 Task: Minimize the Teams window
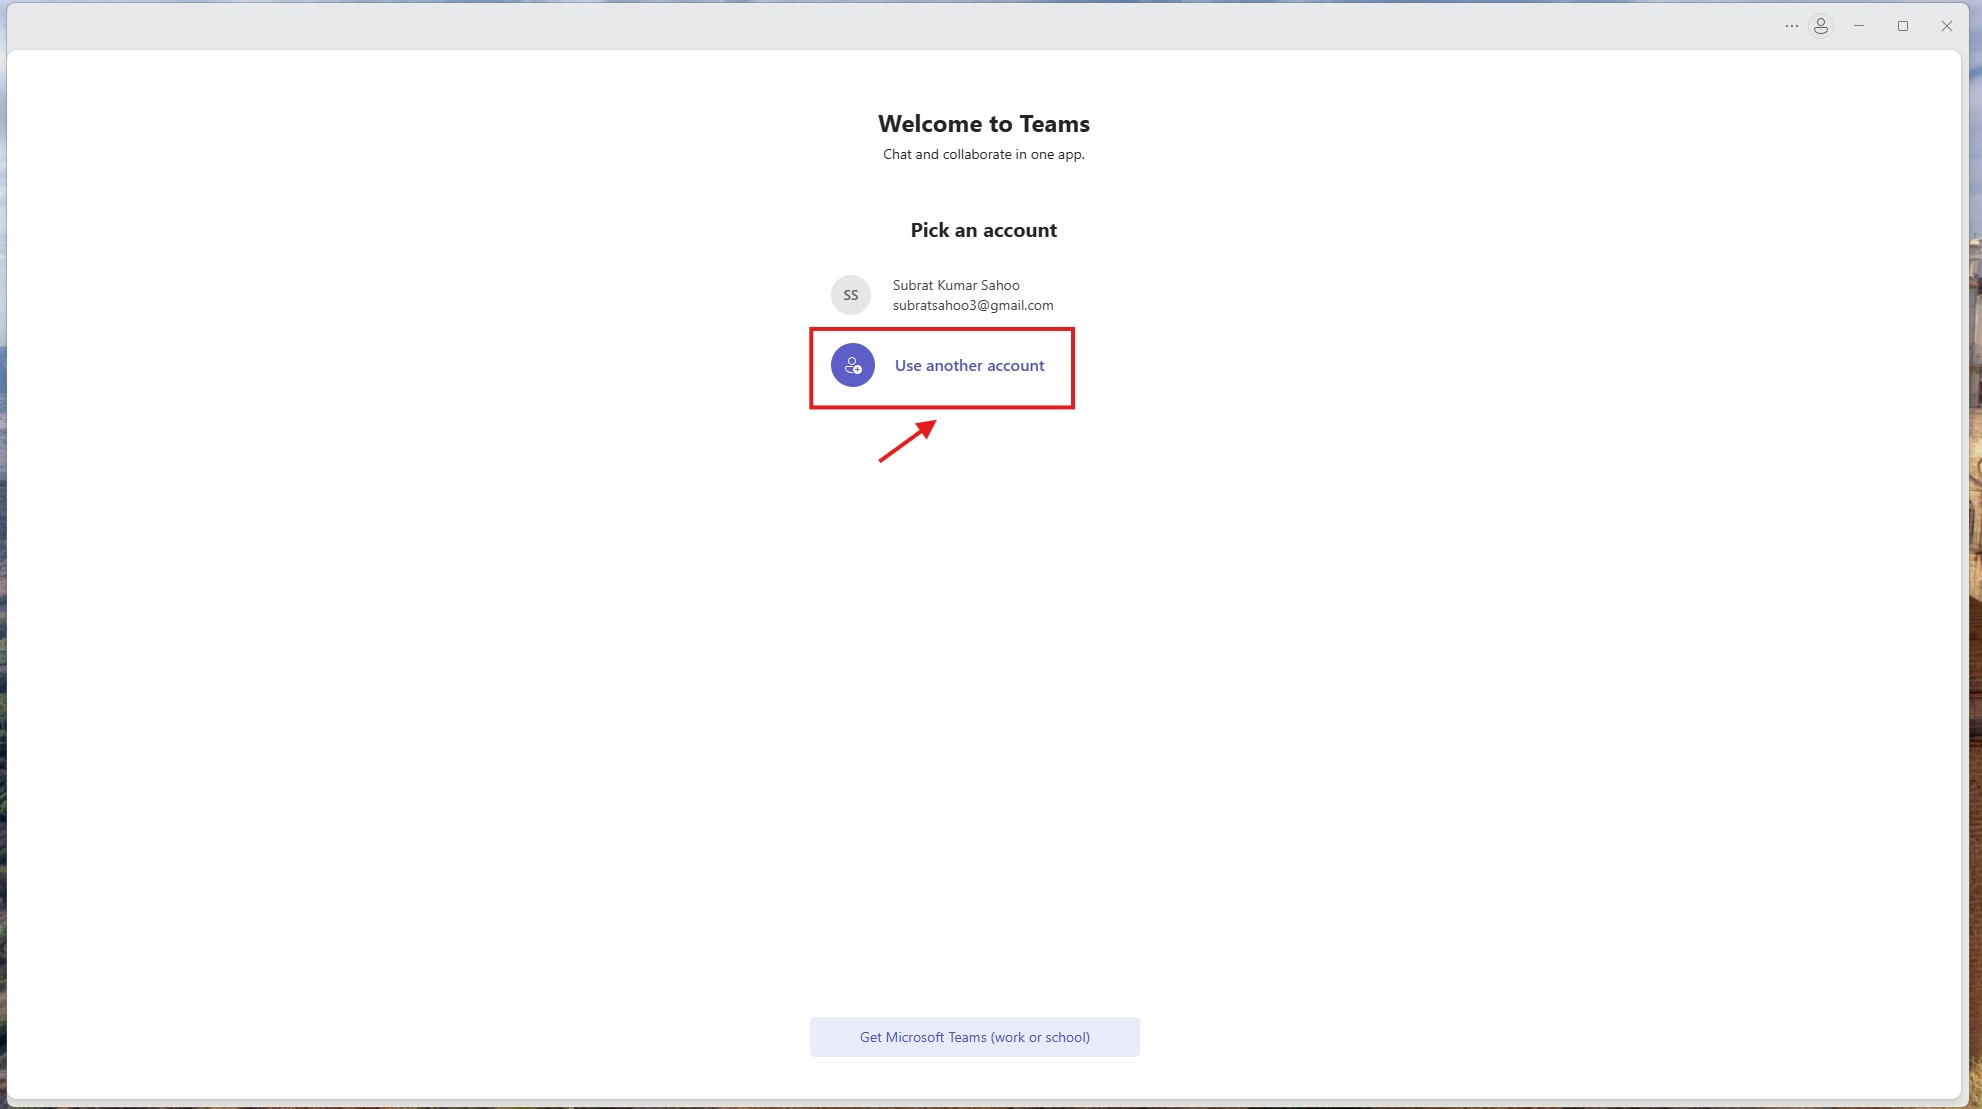(1859, 26)
